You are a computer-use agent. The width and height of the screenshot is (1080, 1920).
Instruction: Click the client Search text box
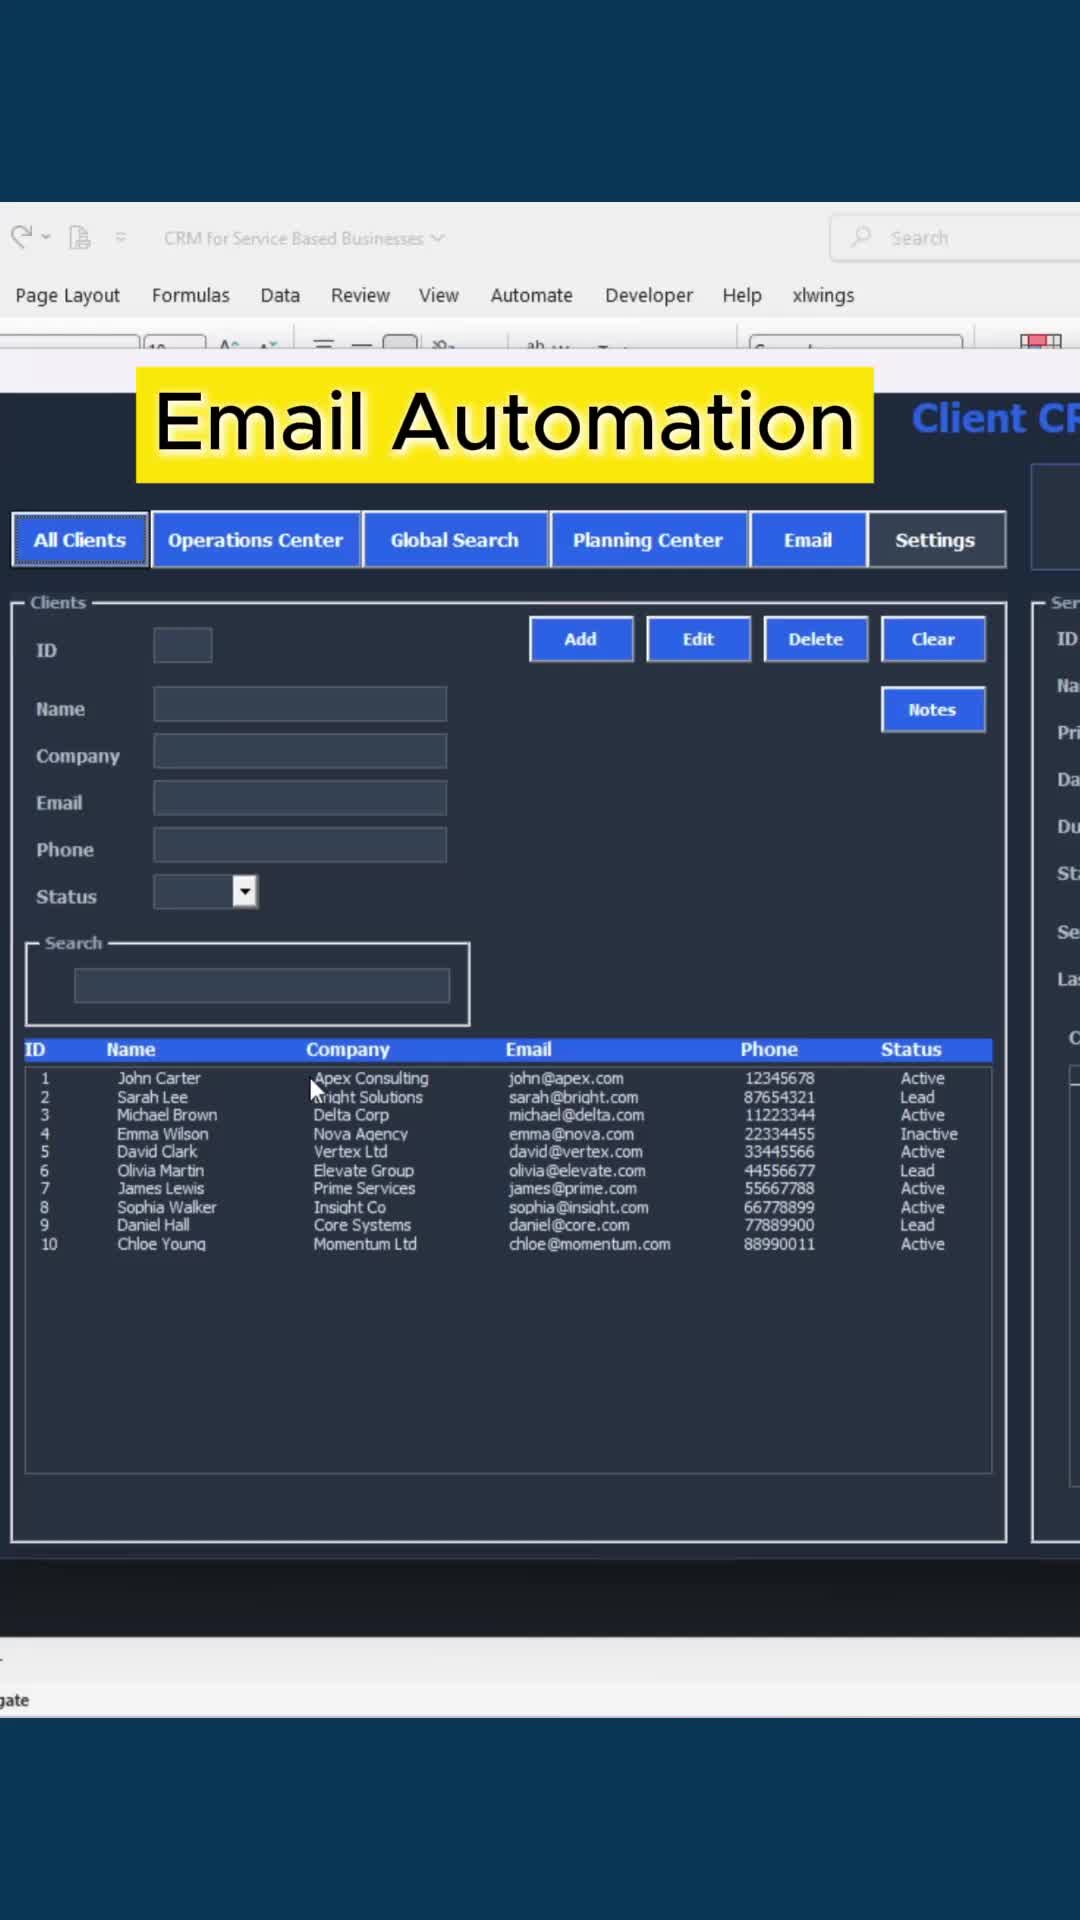(262, 985)
